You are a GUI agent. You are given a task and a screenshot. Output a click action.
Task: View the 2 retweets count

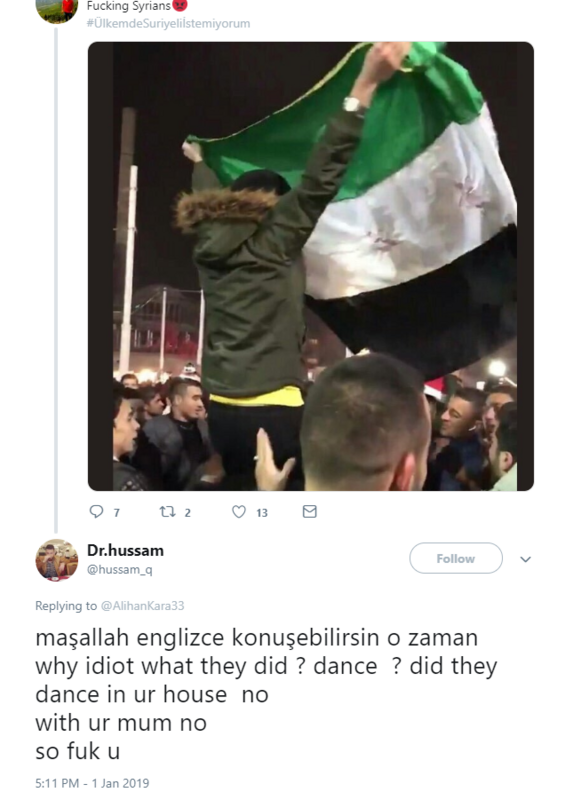point(187,513)
